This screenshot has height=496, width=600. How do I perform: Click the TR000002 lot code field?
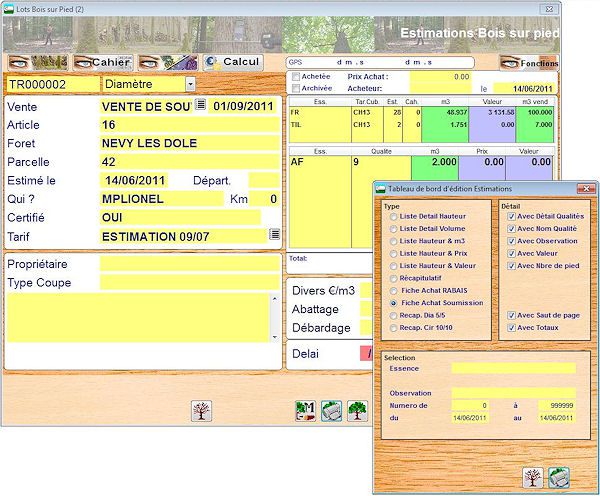click(53, 84)
